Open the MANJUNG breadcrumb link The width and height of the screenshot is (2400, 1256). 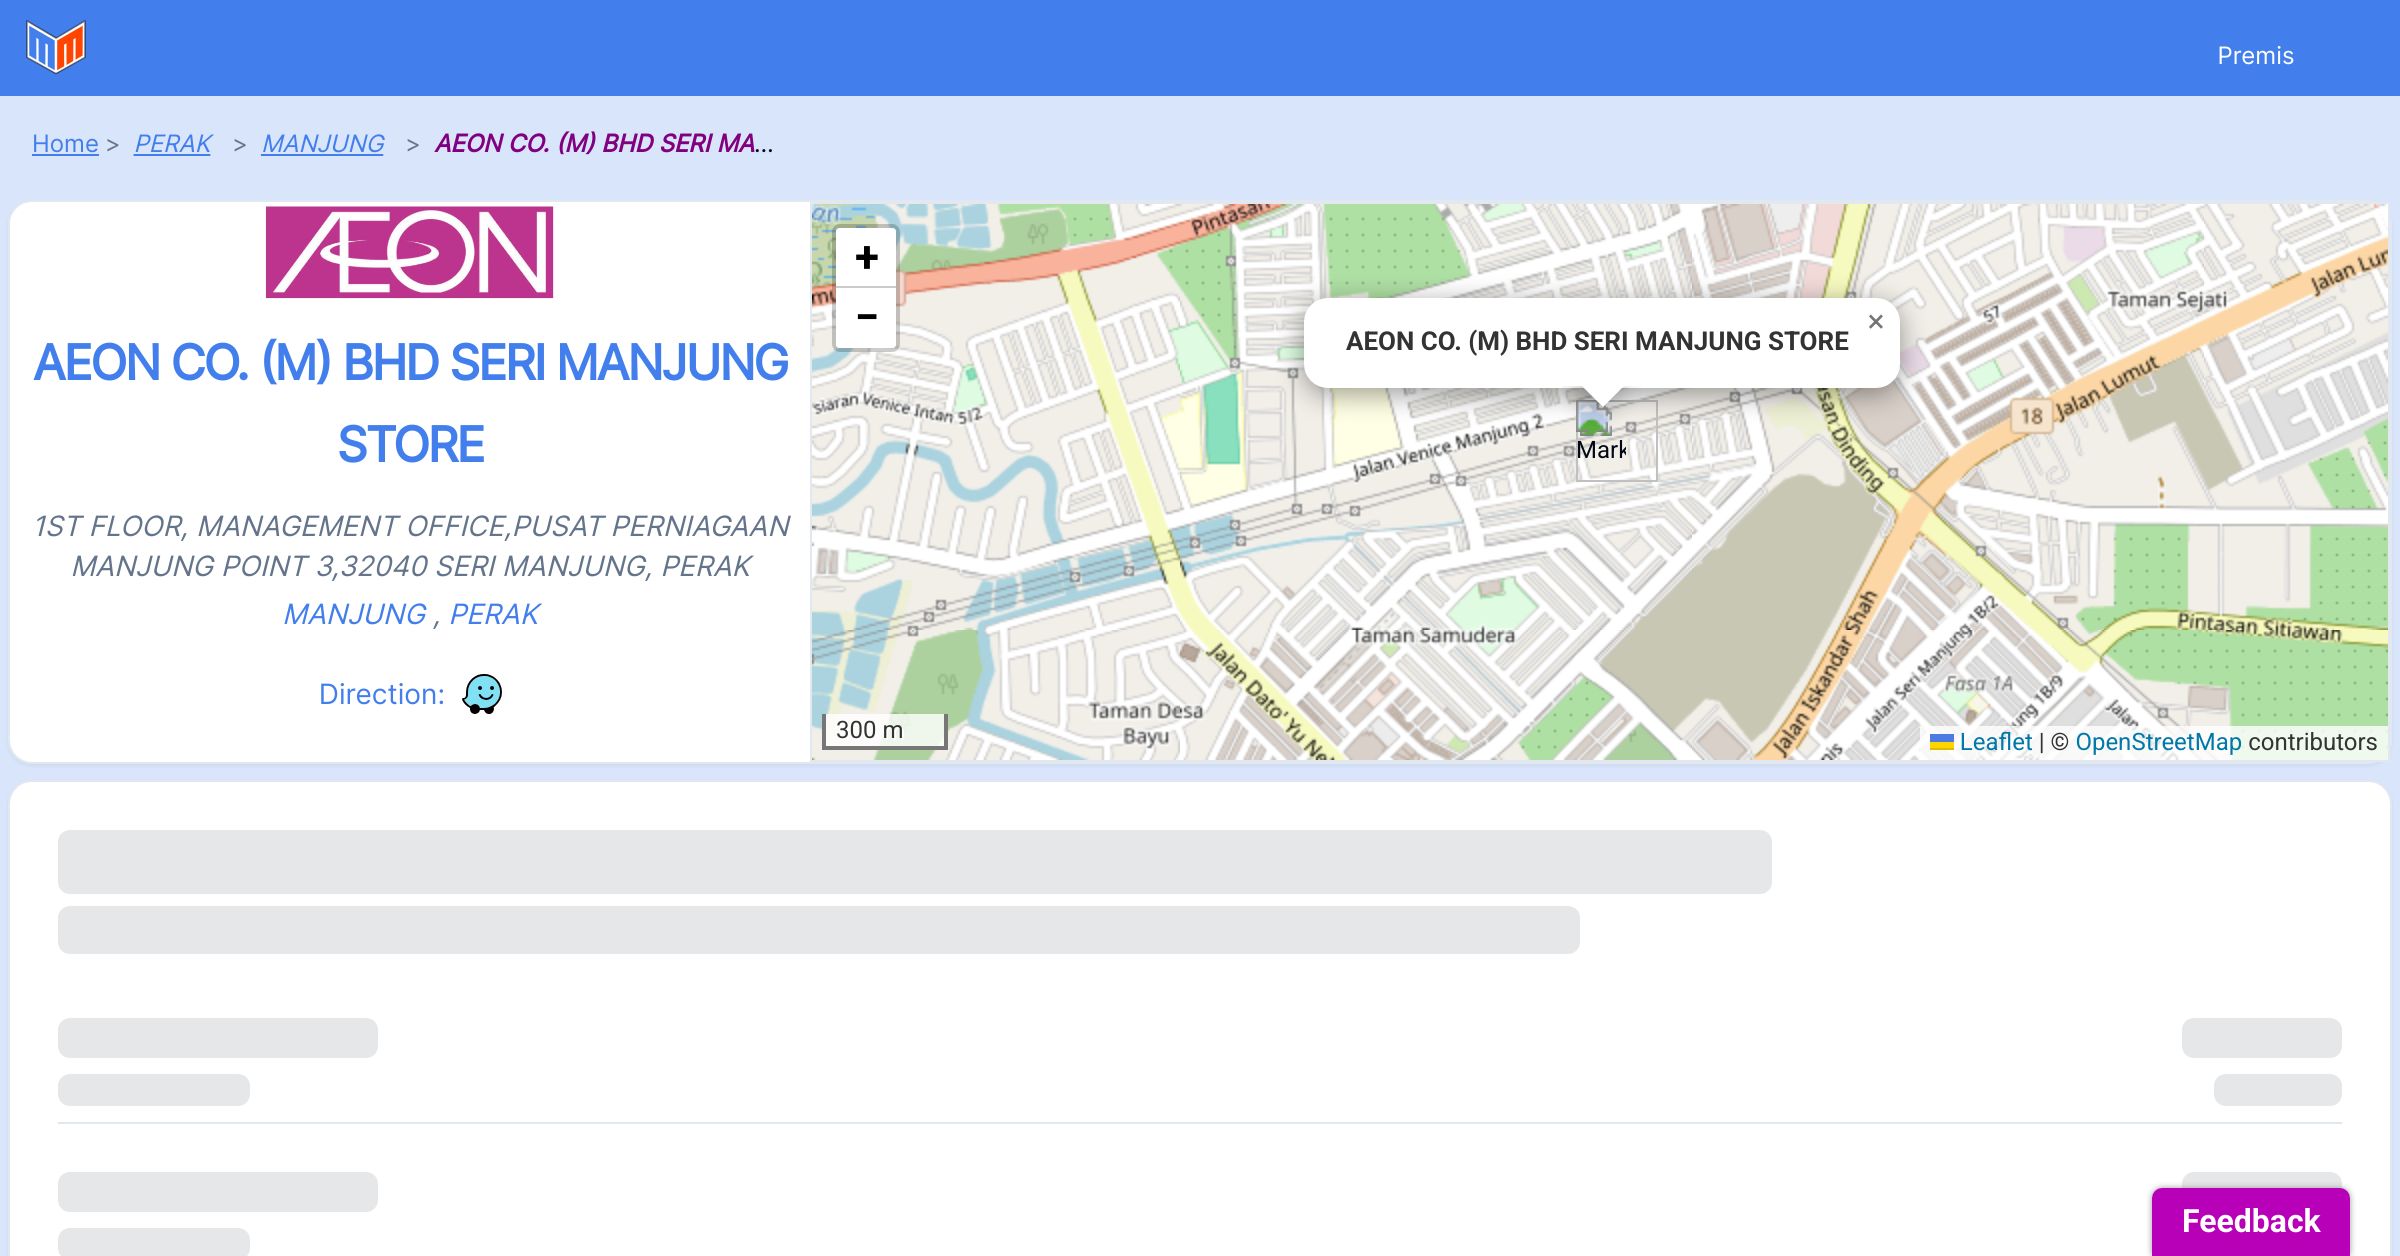(x=322, y=144)
